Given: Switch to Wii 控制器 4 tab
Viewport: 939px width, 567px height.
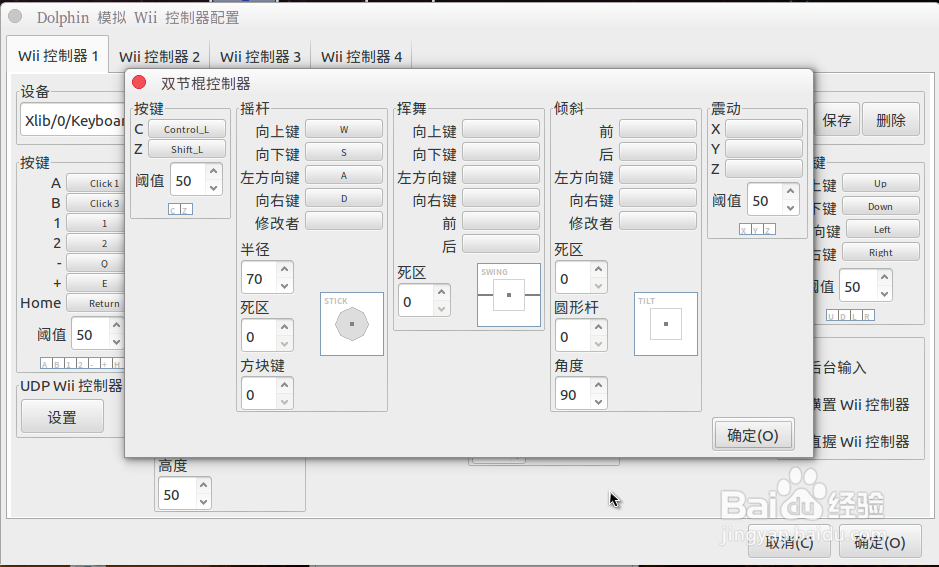Looking at the screenshot, I should (x=361, y=57).
